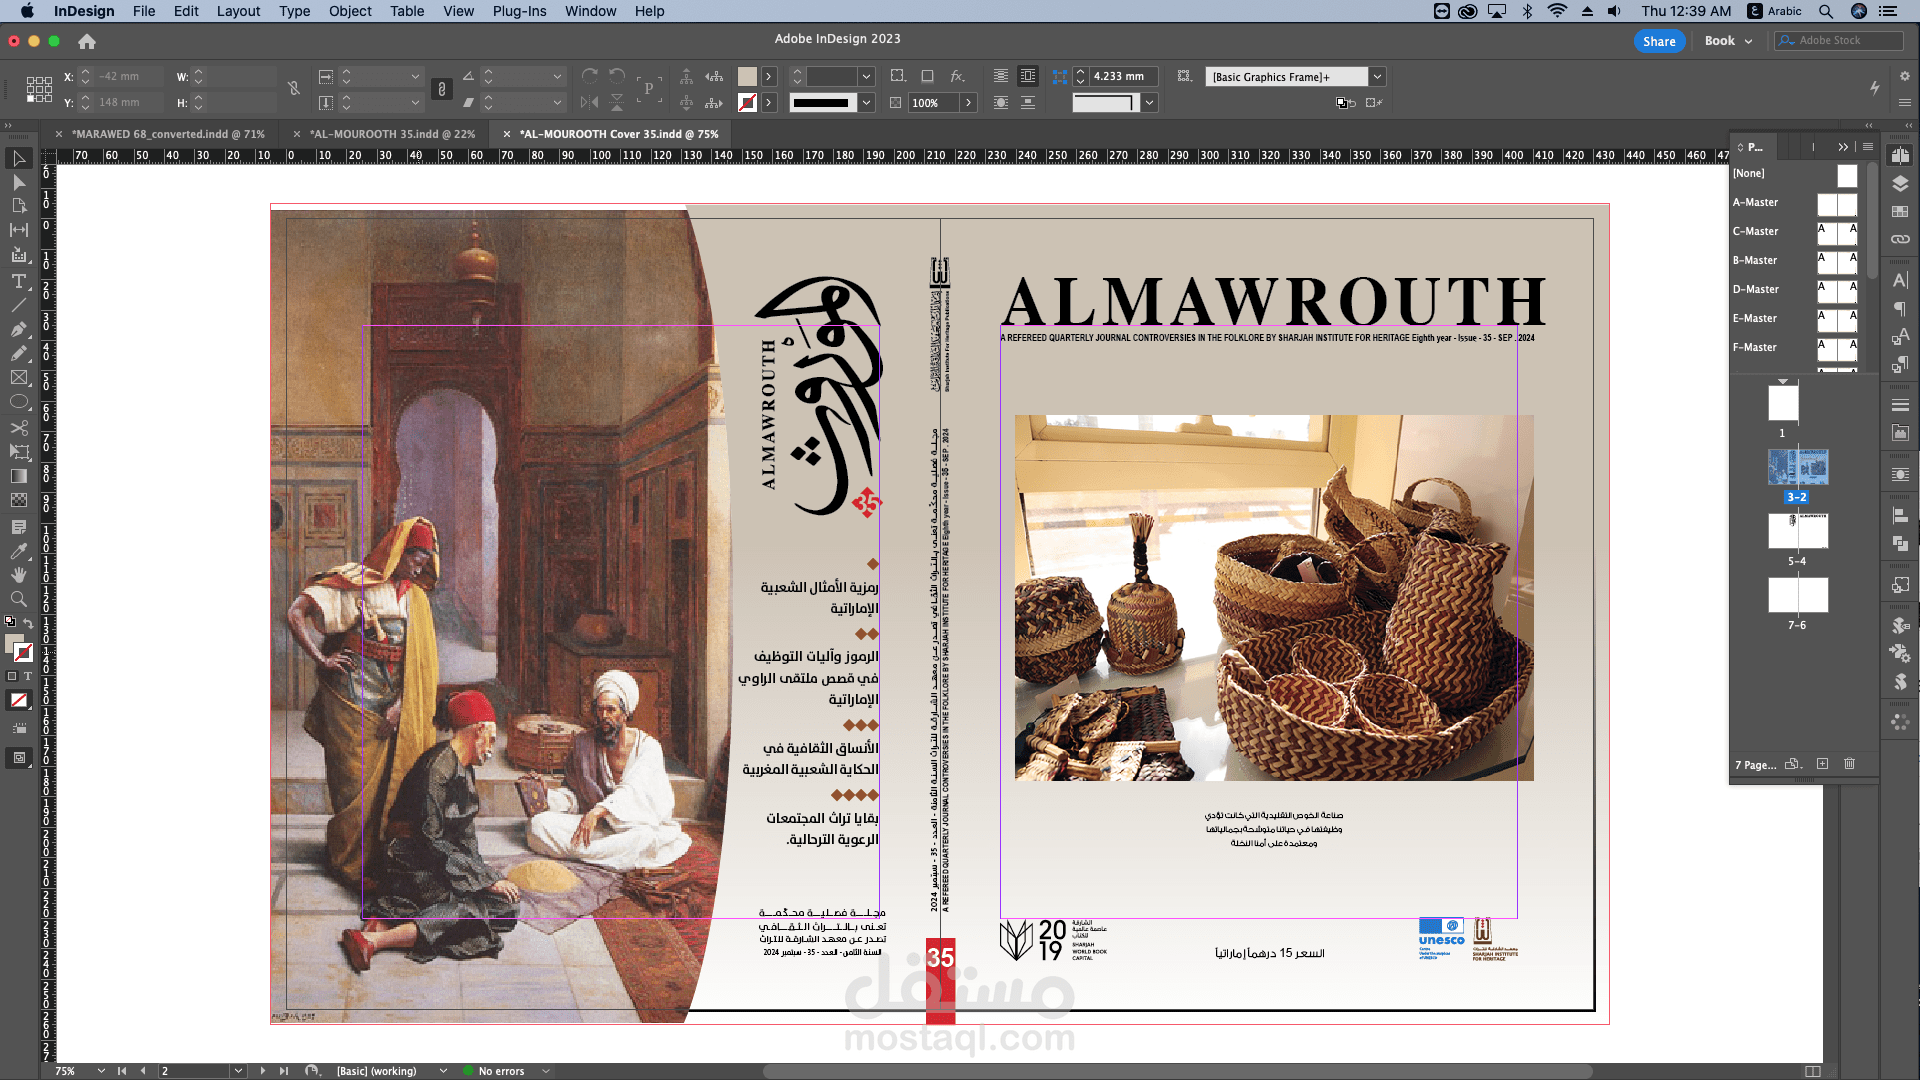Enable the wrap around bounding box option

point(1027,77)
